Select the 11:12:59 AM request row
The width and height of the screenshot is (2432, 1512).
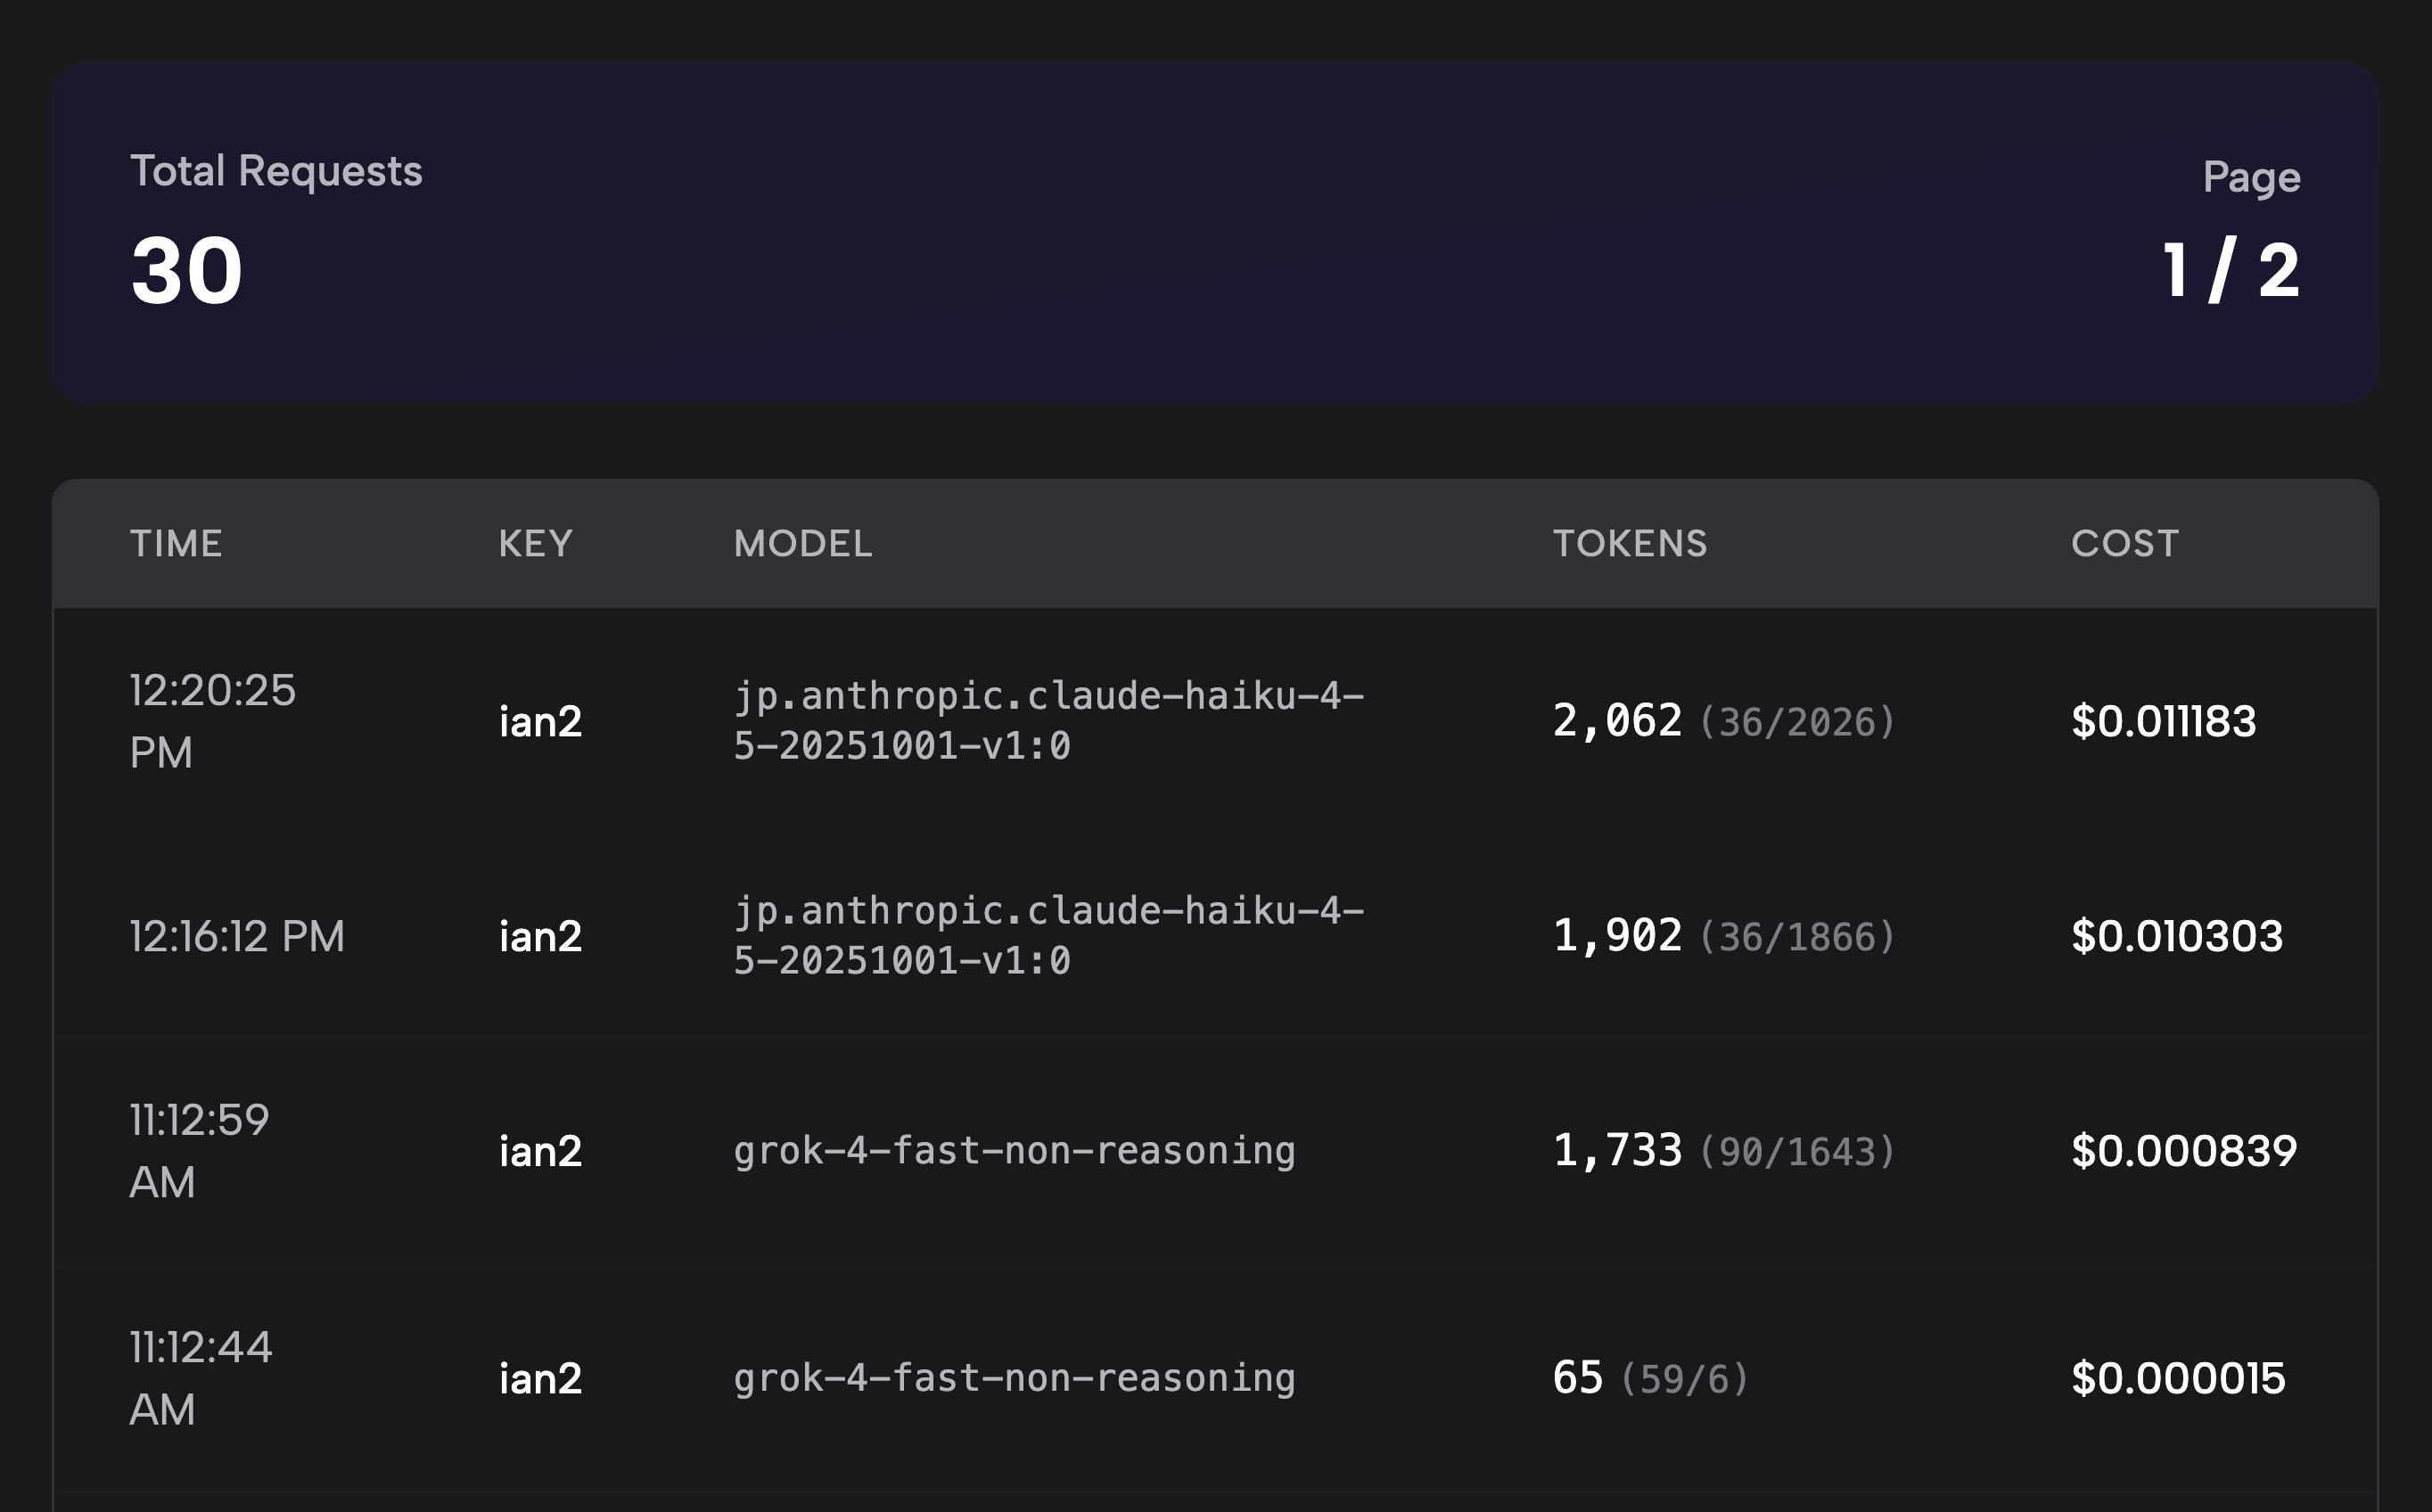(1216, 1152)
